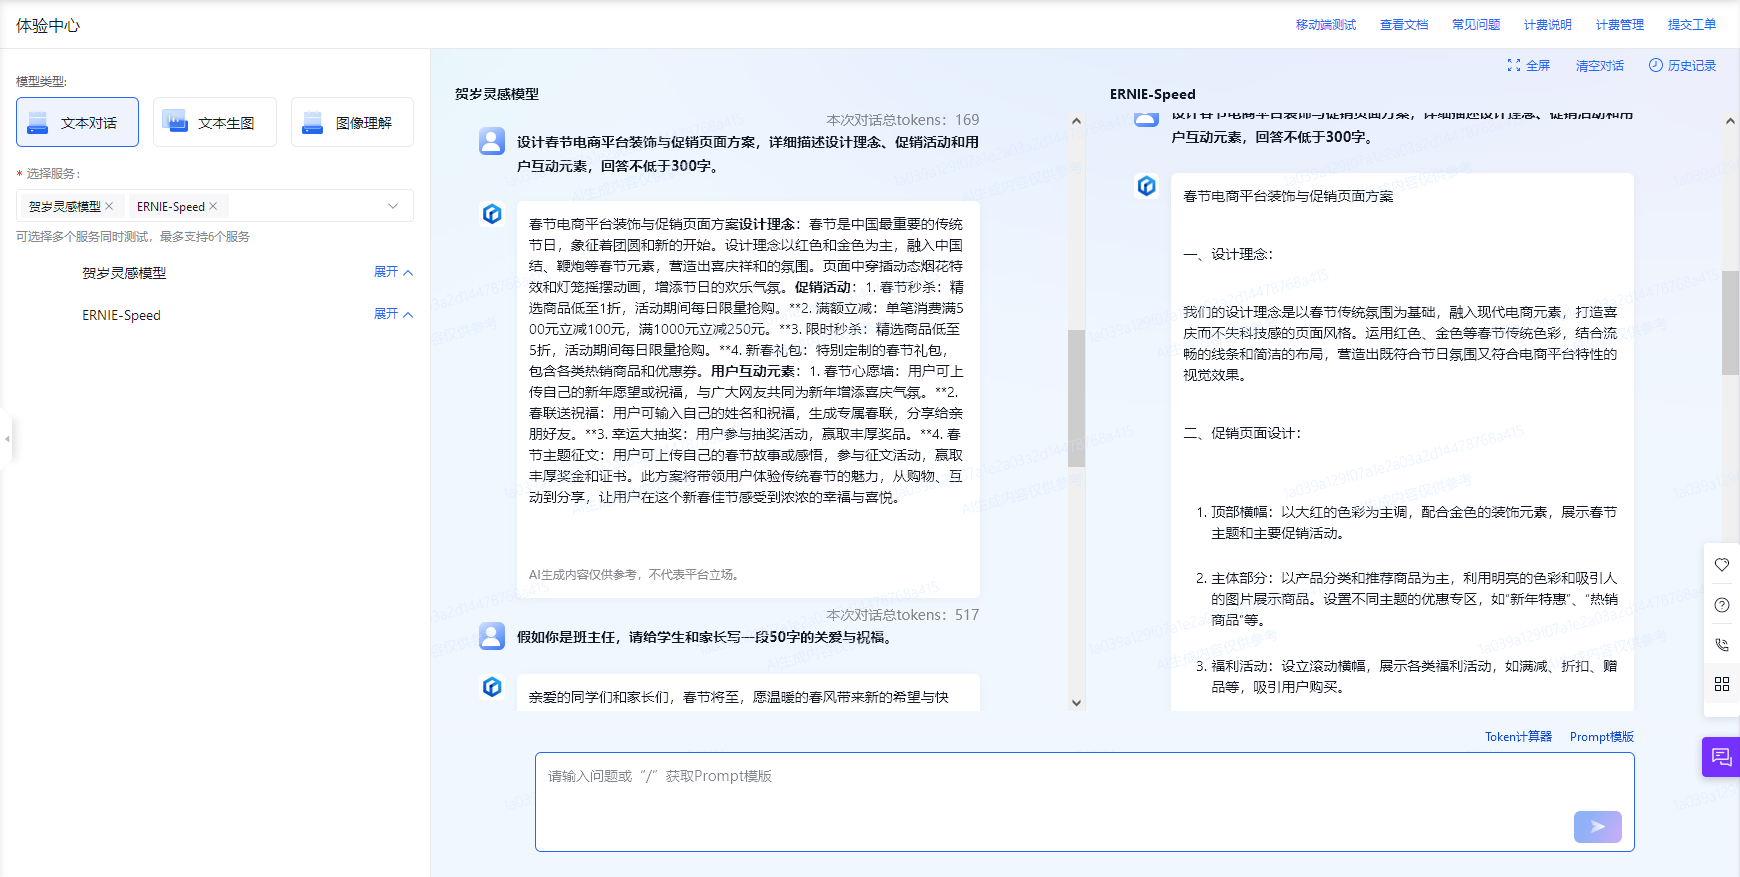The image size is (1740, 877).
Task: Open 移动端测试 link
Action: [1326, 25]
